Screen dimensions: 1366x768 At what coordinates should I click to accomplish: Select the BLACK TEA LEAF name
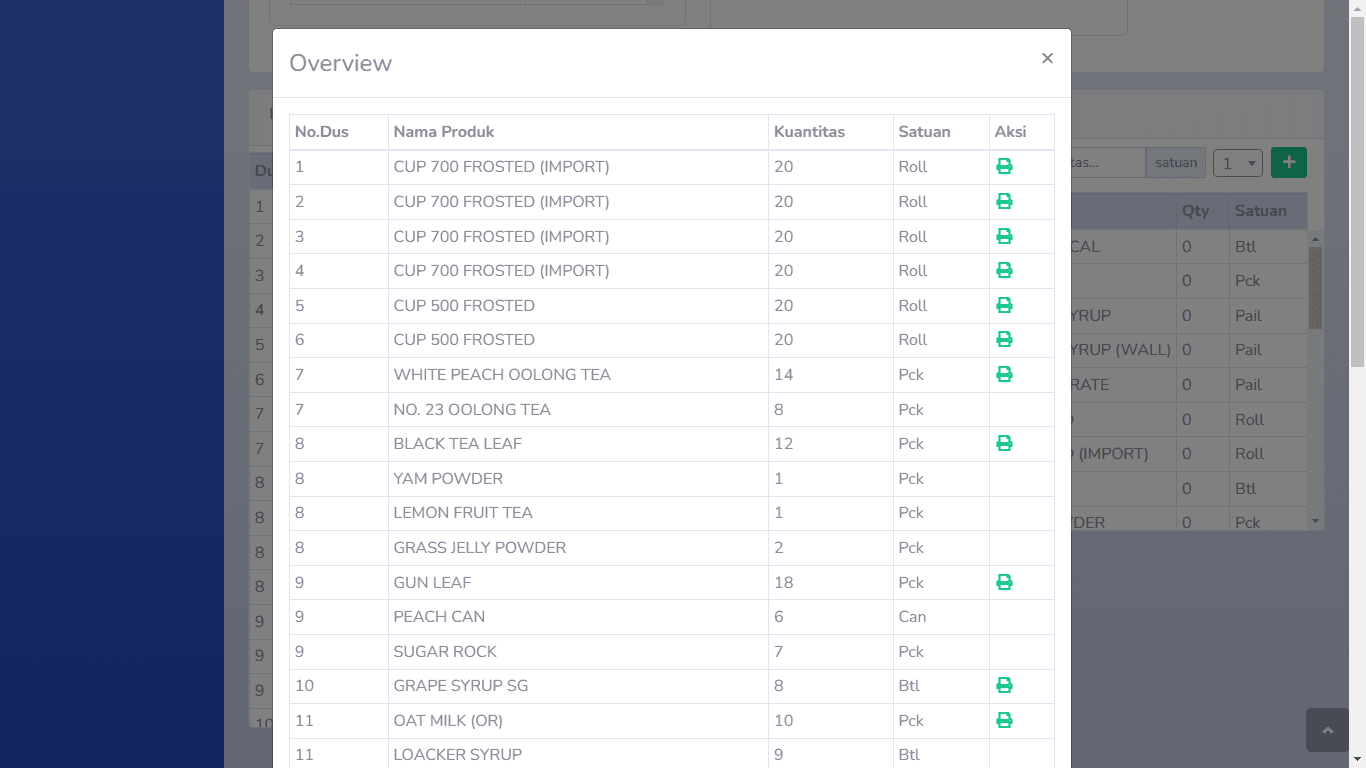click(458, 444)
